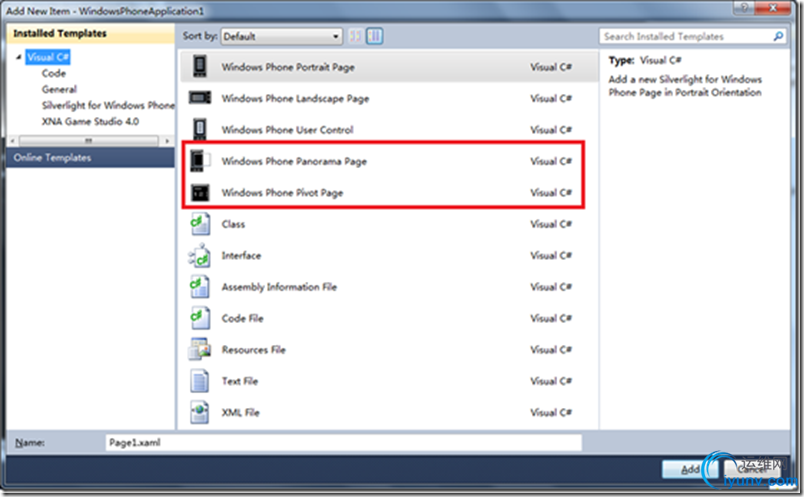804x497 pixels.
Task: Open the Installed Templates section
Action: pos(91,33)
